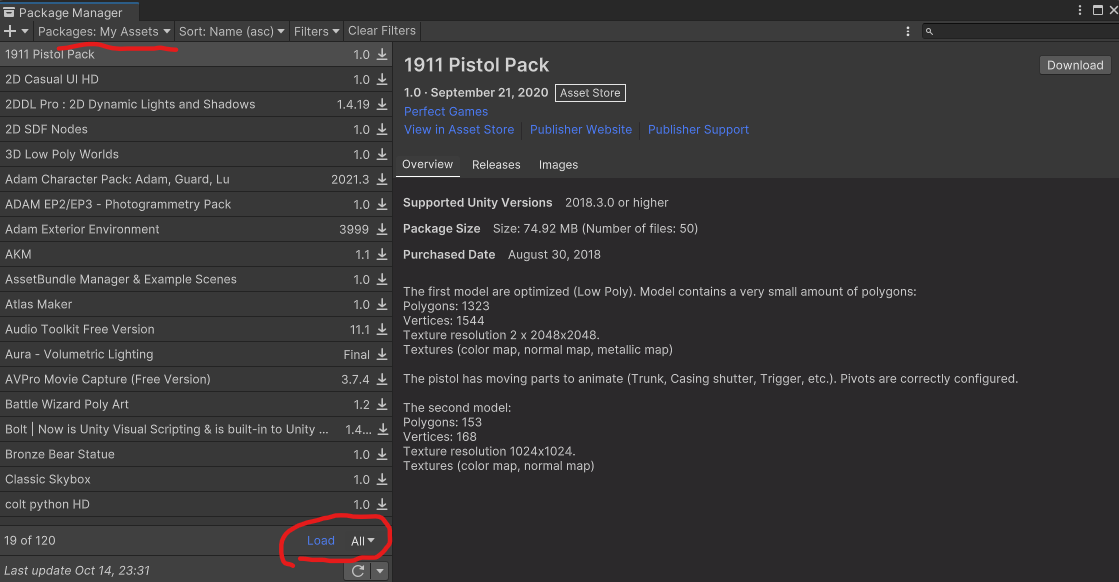
Task: Click the download icon for AssetBundle Manager
Action: (x=382, y=279)
